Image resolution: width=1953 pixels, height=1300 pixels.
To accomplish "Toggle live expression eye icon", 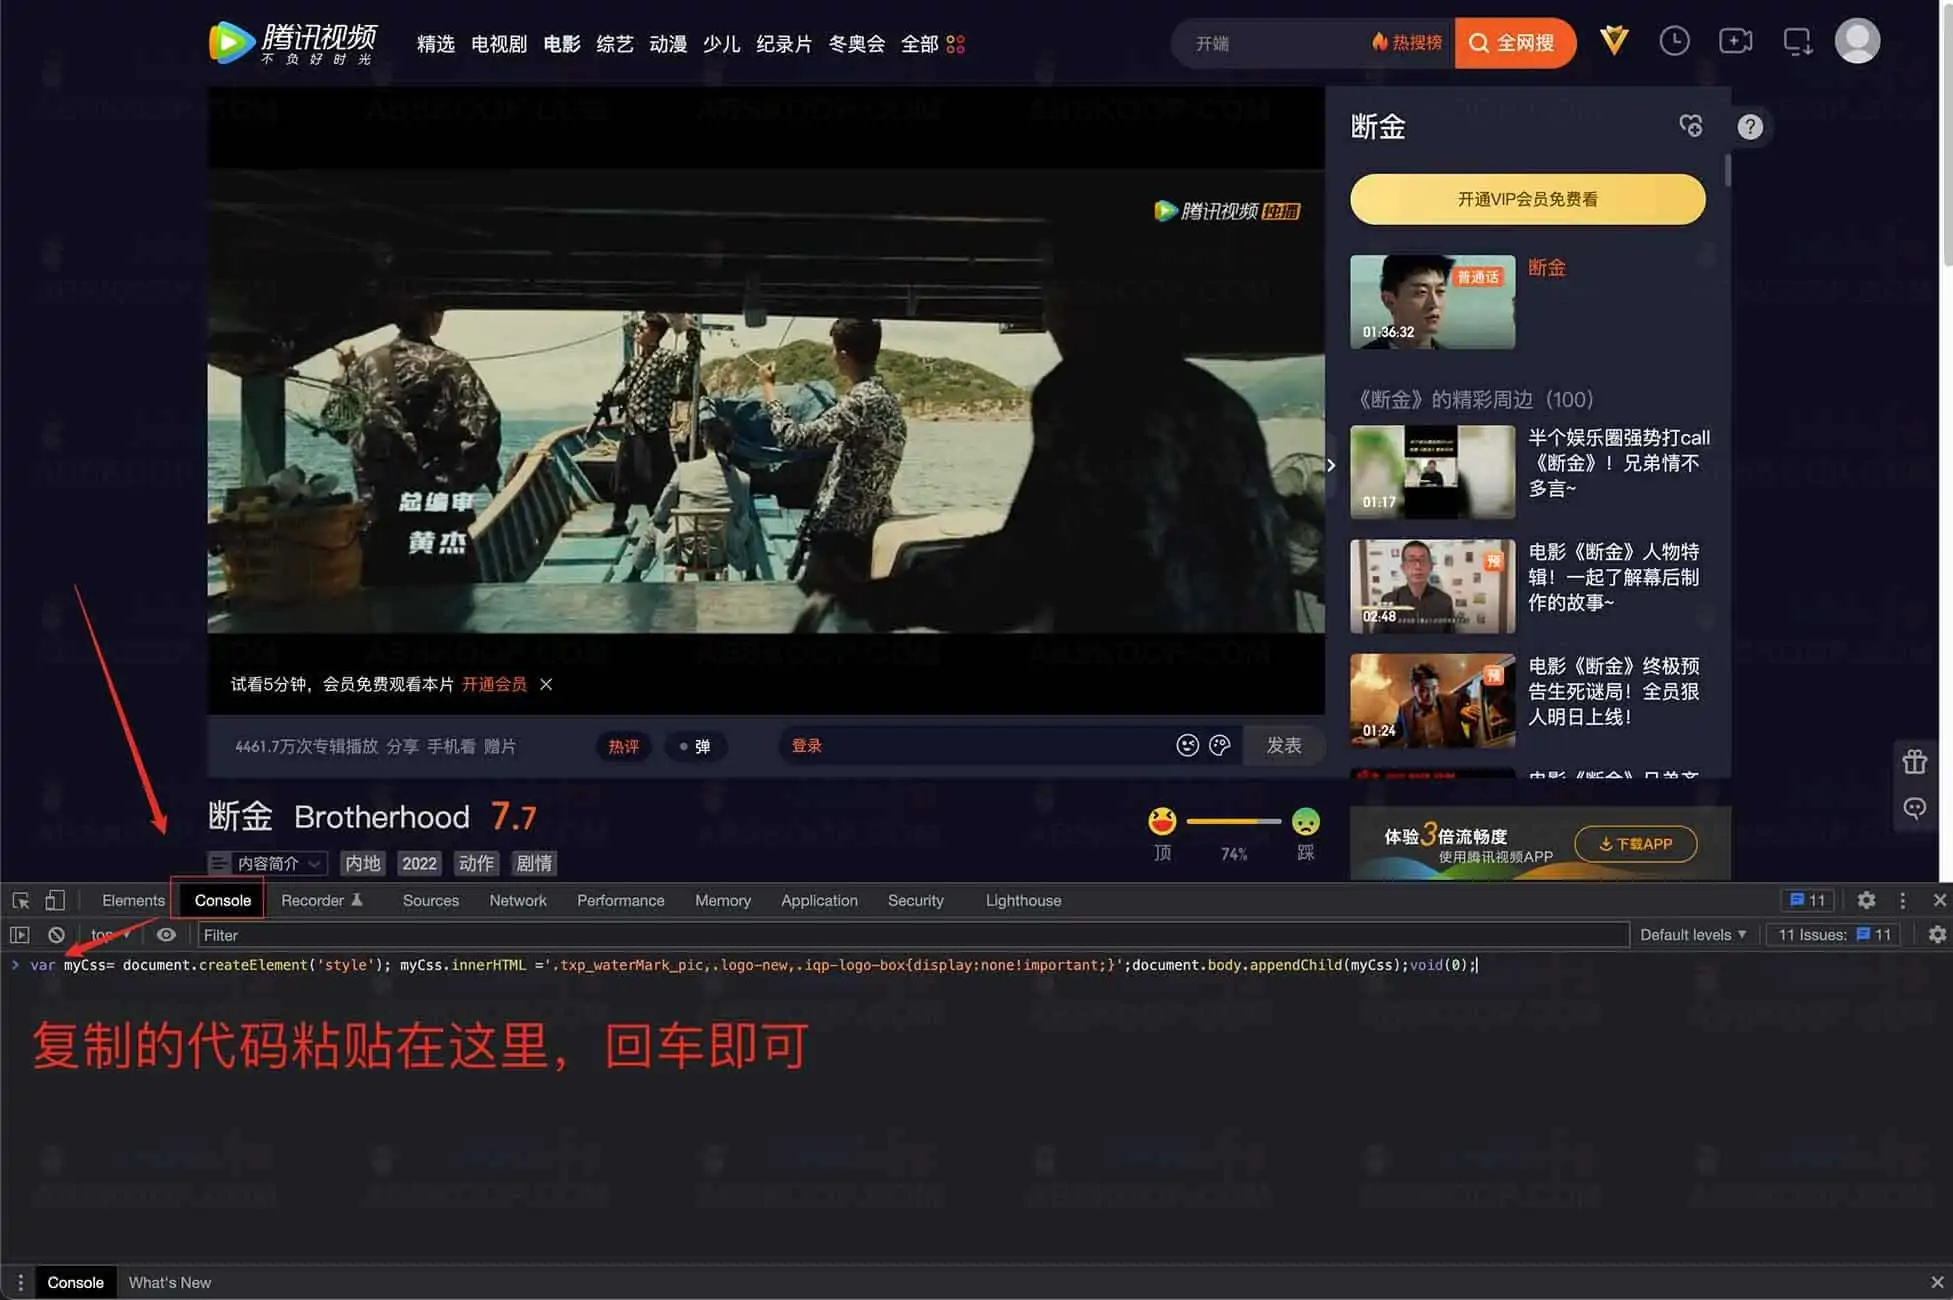I will click(x=166, y=935).
